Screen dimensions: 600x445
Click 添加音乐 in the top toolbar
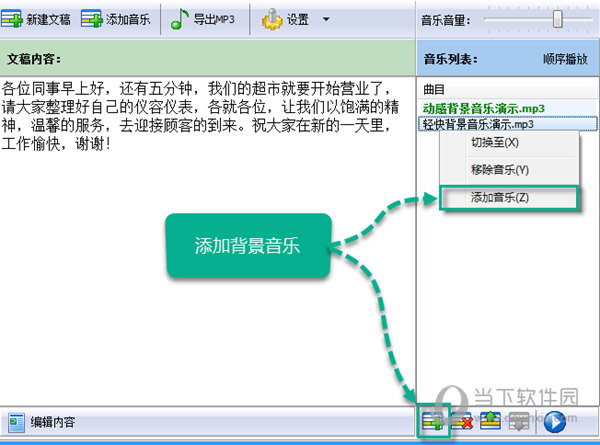click(x=116, y=19)
